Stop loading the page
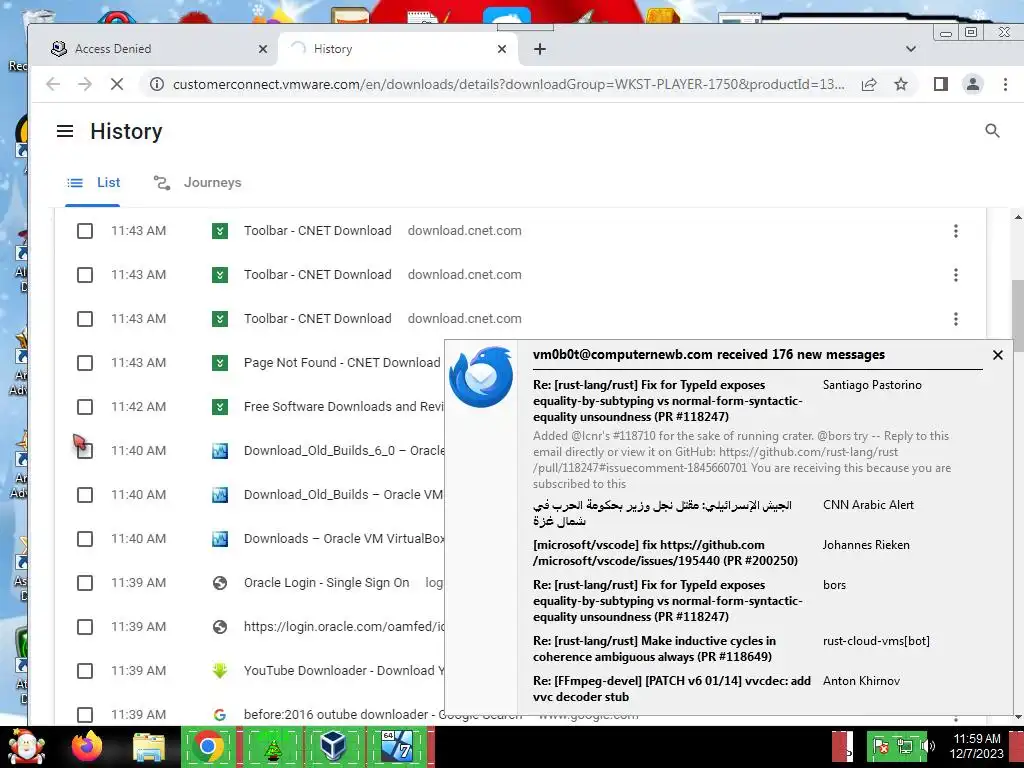 (117, 84)
